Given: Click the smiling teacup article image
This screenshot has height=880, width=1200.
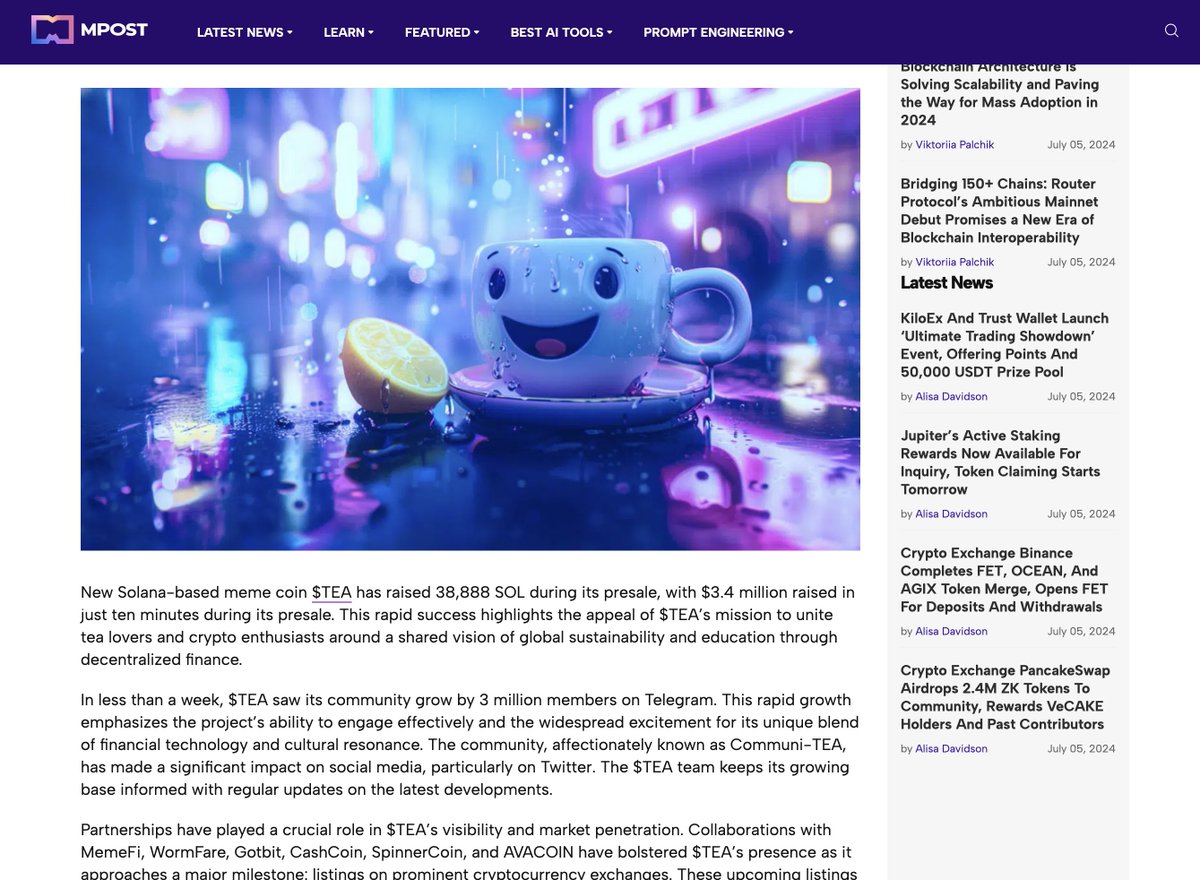Looking at the screenshot, I should pos(470,319).
